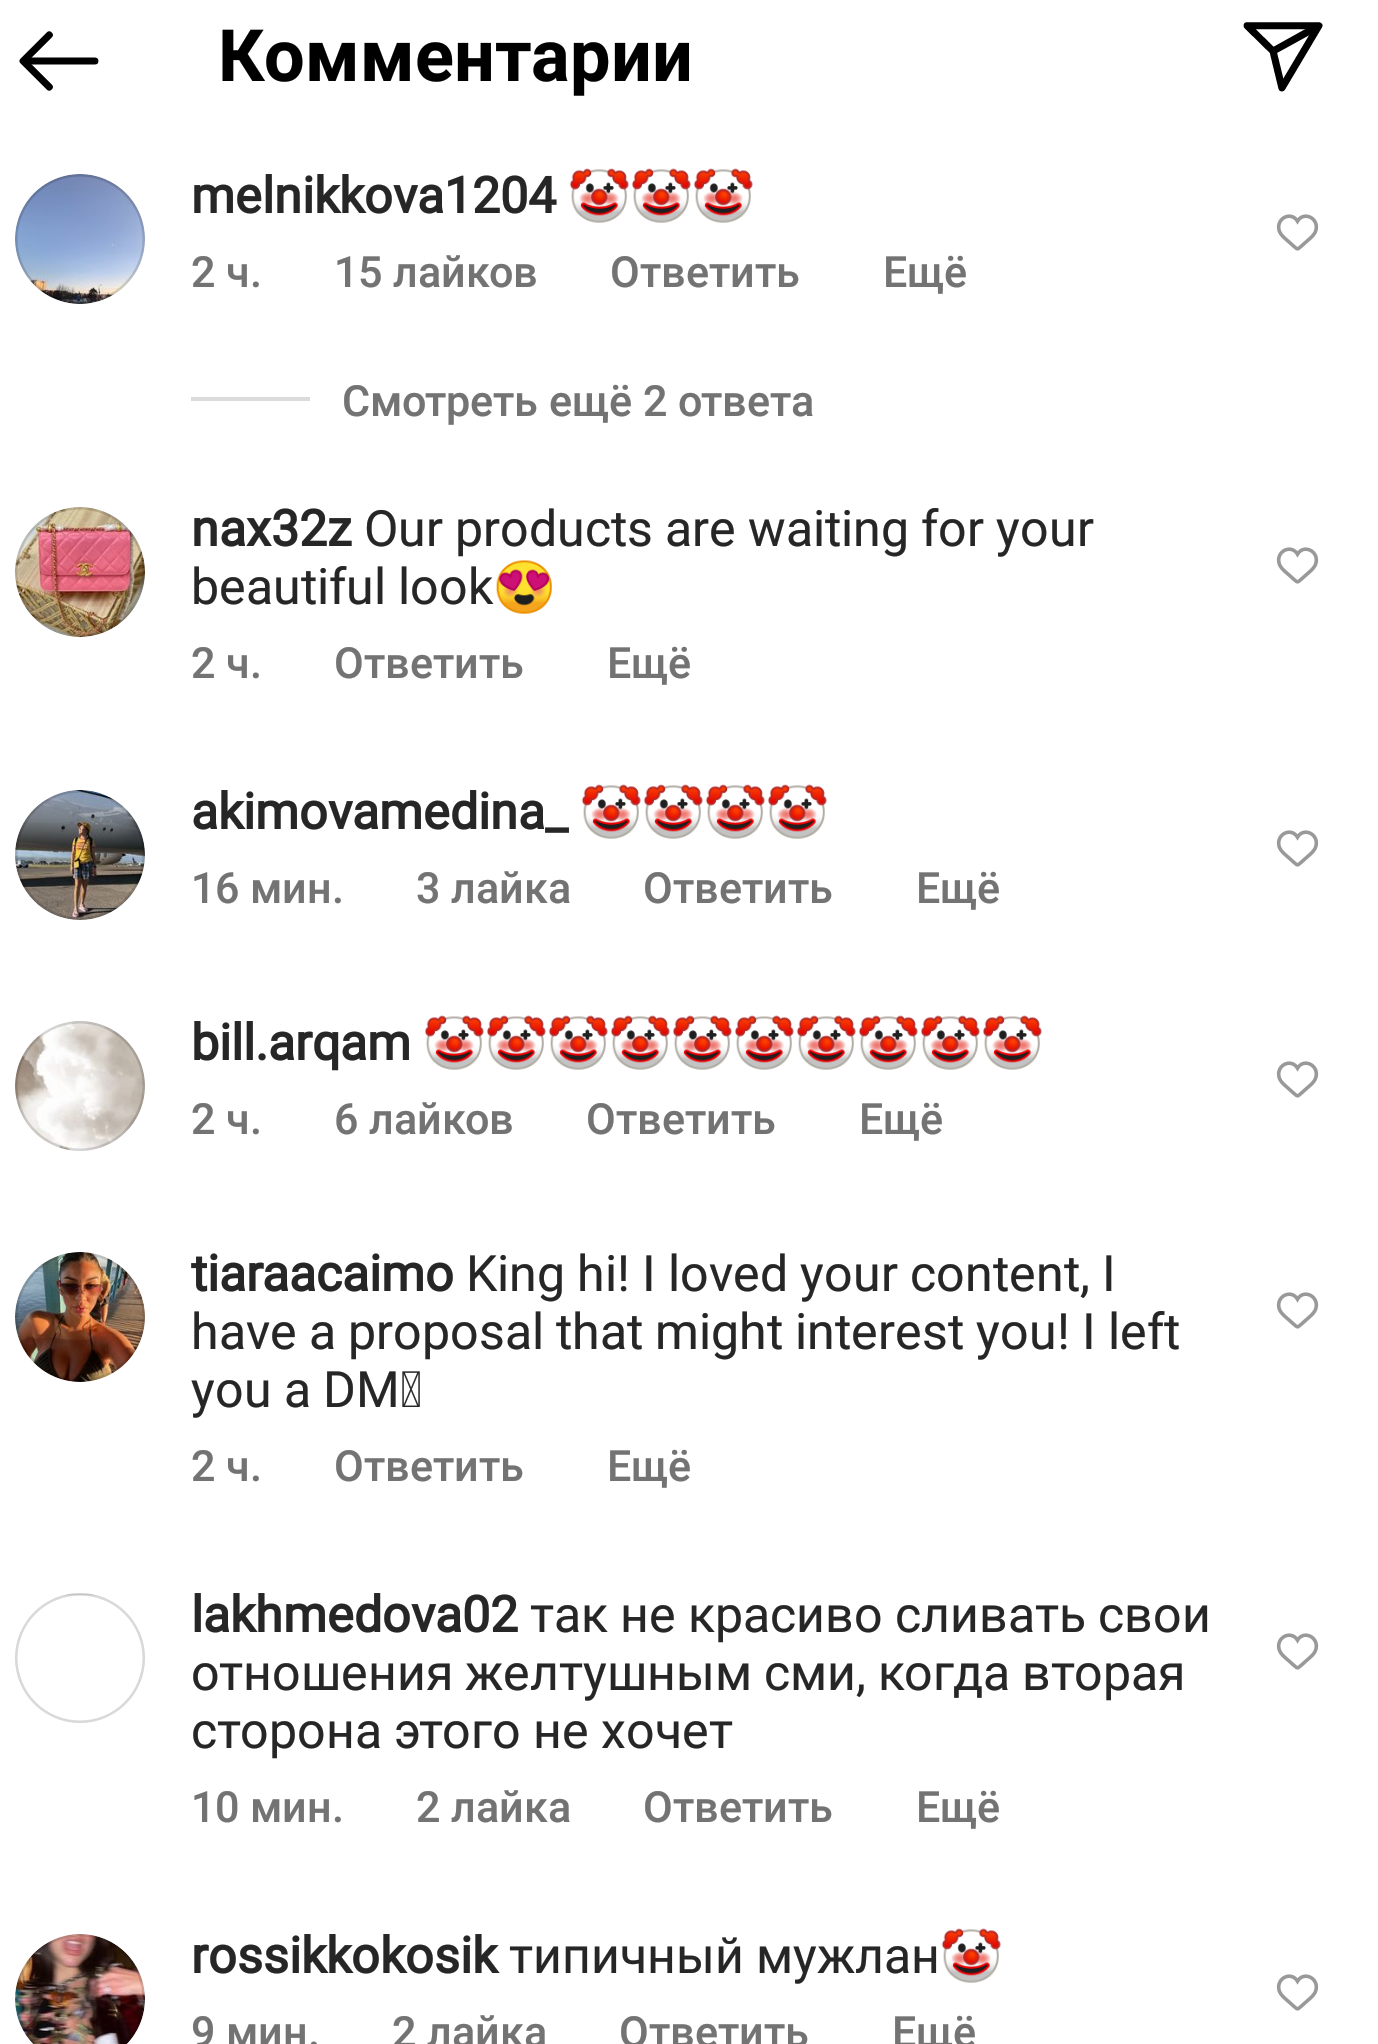This screenshot has width=1378, height=2044.
Task: Reply to akimovamedina_ via "Ответить"
Action: (737, 889)
